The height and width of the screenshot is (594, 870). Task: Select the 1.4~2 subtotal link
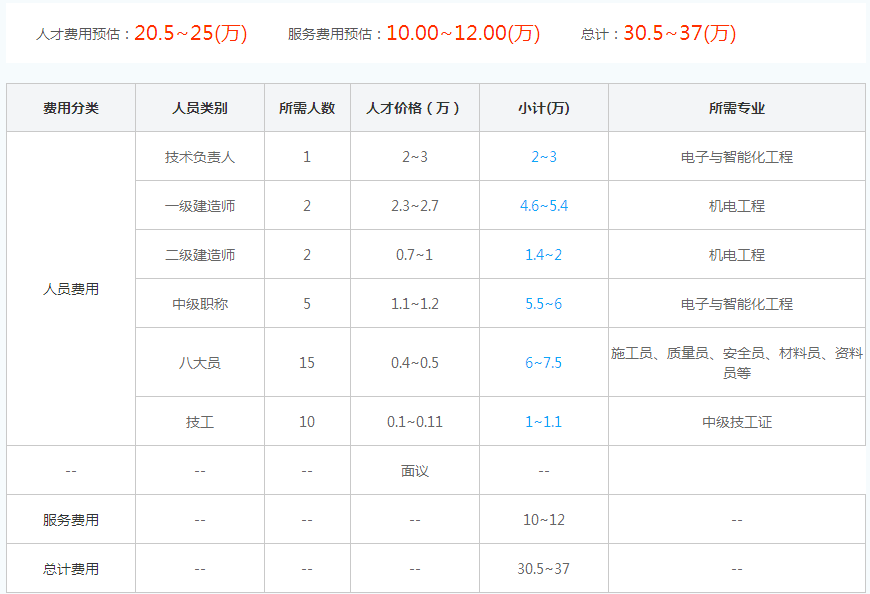click(x=544, y=255)
